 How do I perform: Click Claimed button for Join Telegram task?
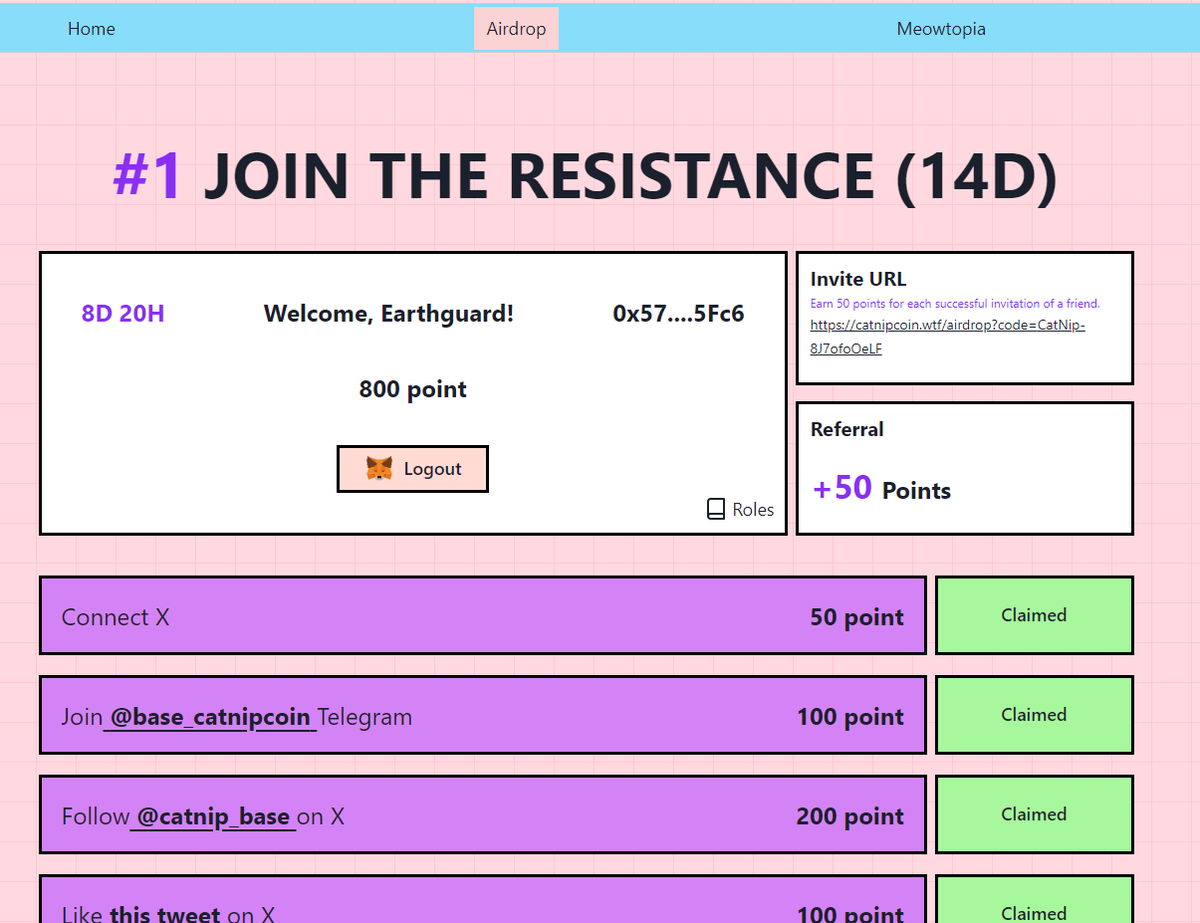point(1034,715)
